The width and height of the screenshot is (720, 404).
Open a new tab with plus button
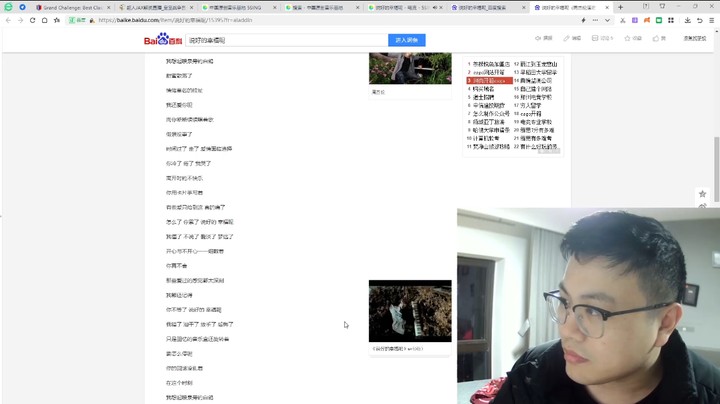(620, 7)
